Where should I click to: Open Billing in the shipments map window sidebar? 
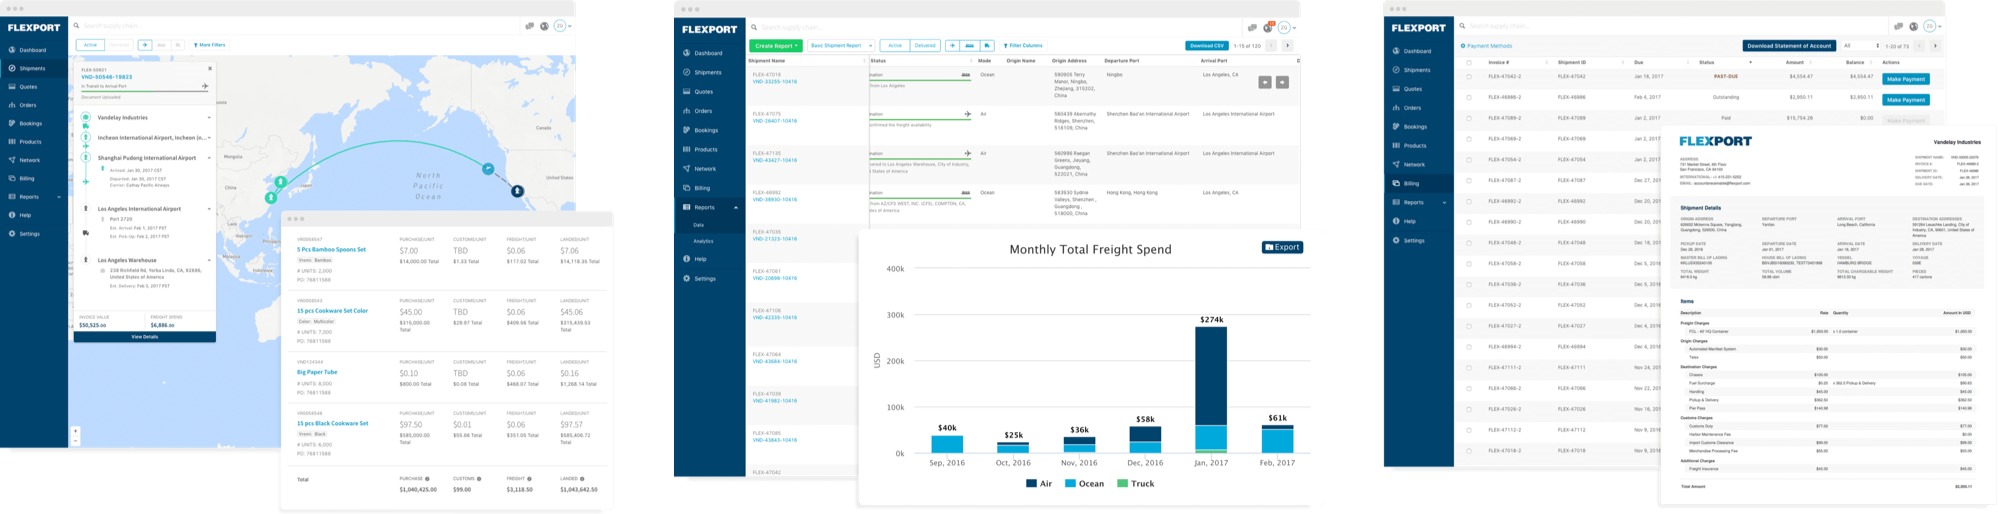pos(27,179)
